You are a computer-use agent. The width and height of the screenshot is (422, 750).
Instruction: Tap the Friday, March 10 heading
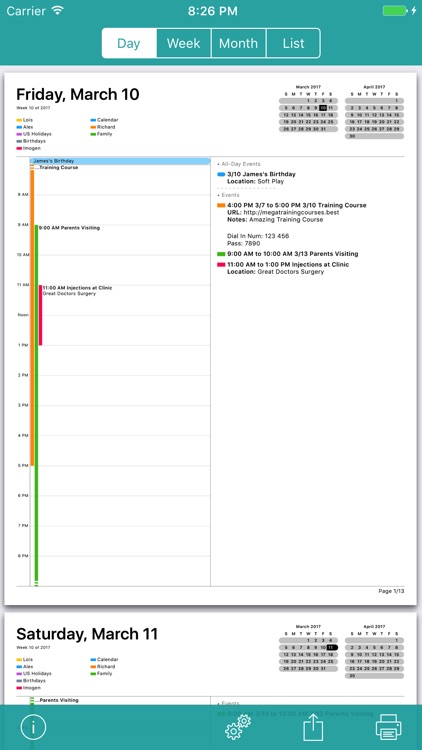point(78,94)
